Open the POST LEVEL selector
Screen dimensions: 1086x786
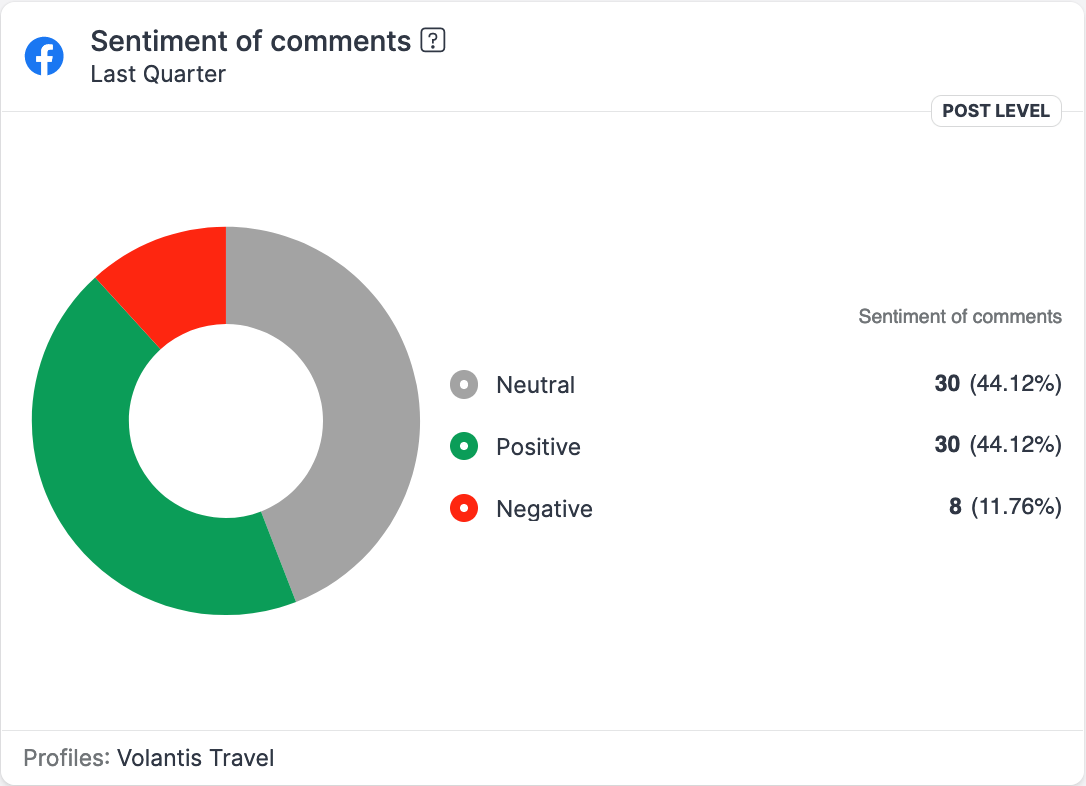point(996,111)
